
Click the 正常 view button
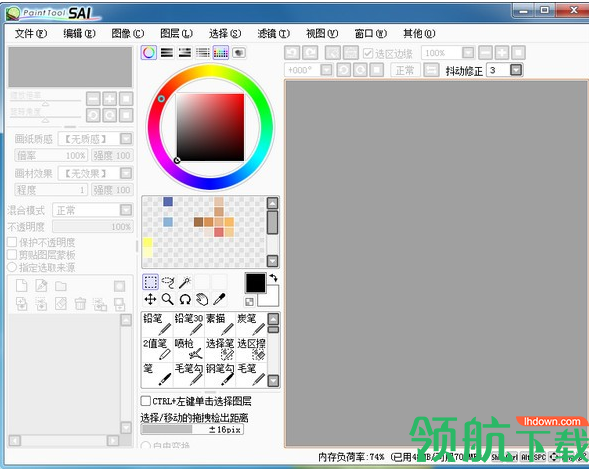(405, 70)
